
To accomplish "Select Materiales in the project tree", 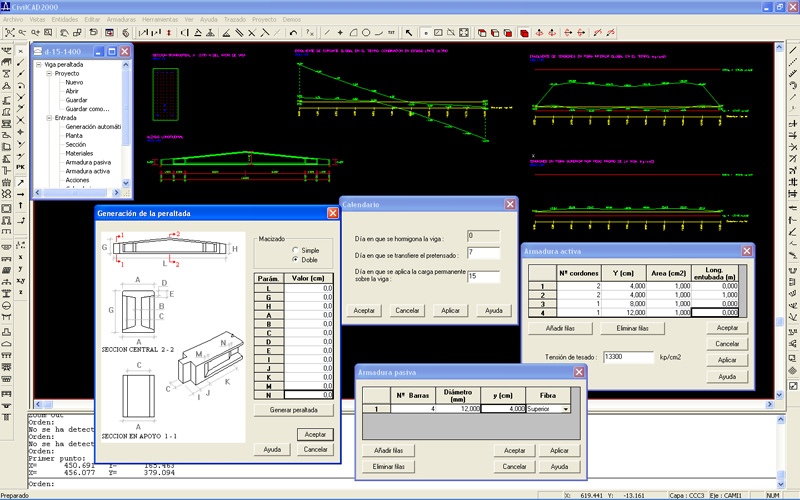I will pyautogui.click(x=80, y=153).
